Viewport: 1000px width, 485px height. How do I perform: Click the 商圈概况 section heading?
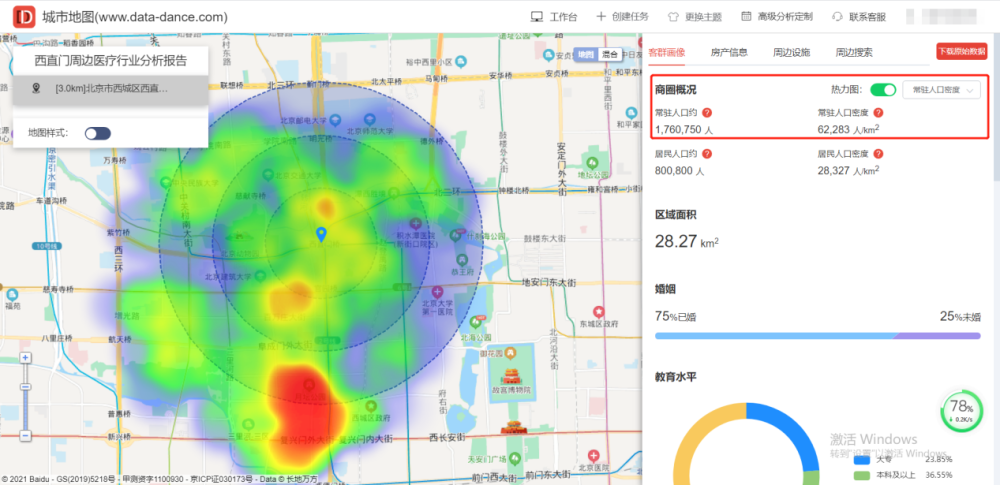[675, 90]
